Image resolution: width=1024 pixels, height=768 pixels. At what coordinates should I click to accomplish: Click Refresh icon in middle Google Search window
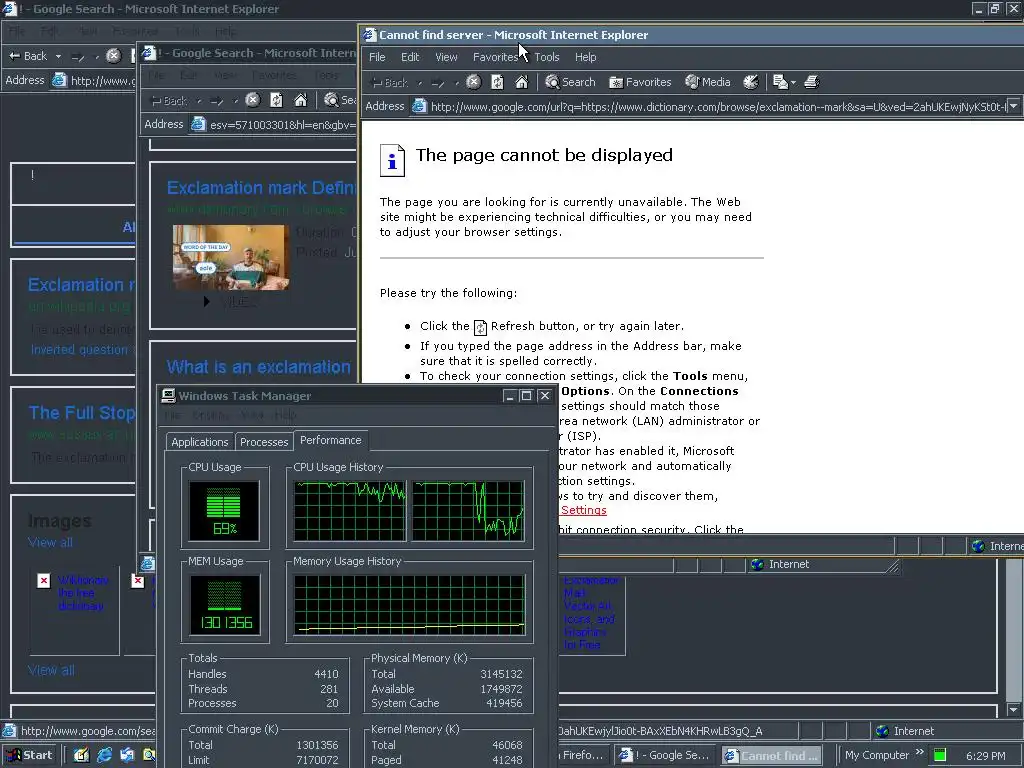276,100
